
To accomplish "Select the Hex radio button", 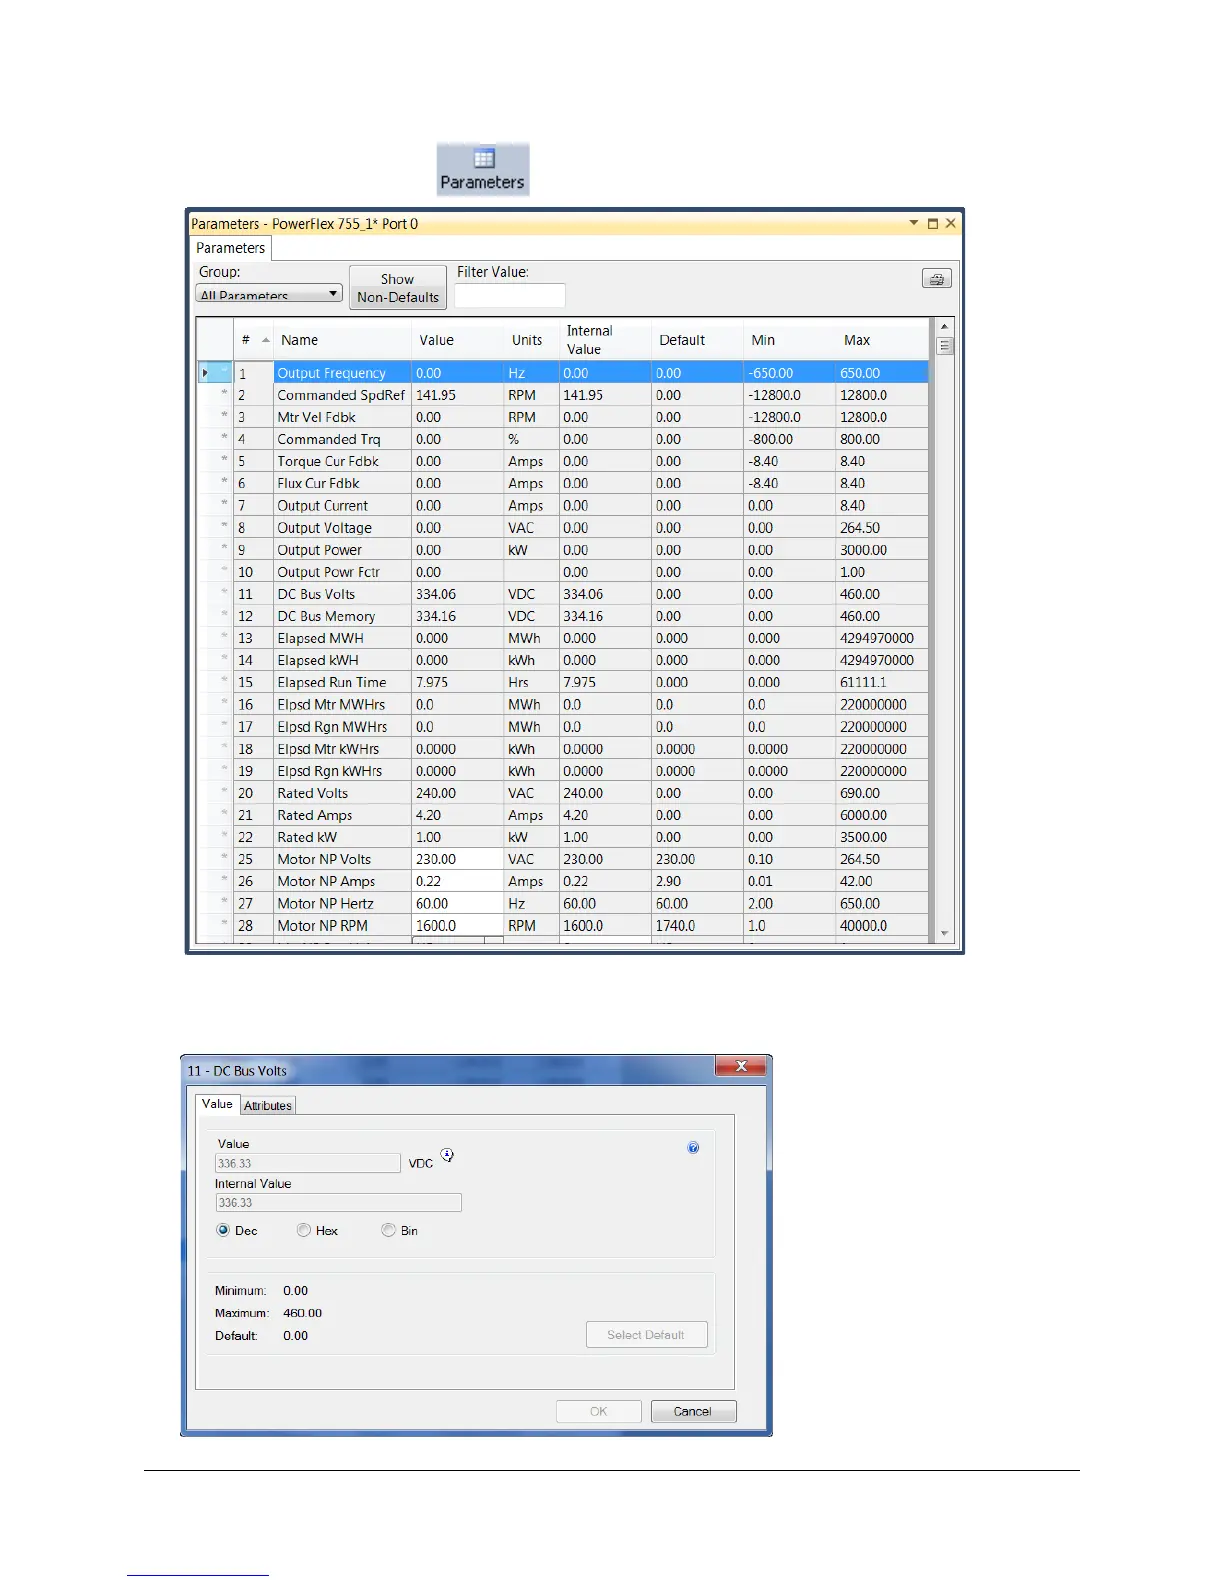I will (303, 1230).
